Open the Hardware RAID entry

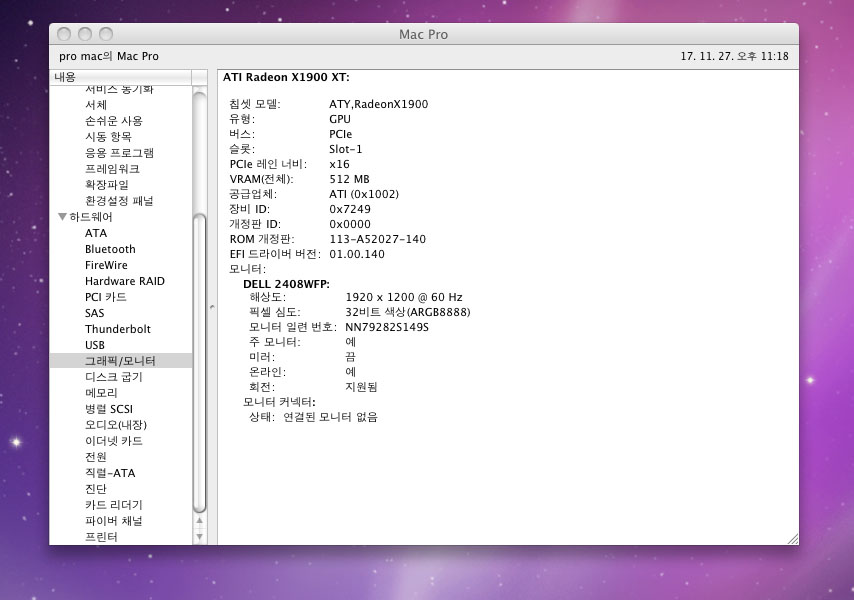click(x=124, y=281)
